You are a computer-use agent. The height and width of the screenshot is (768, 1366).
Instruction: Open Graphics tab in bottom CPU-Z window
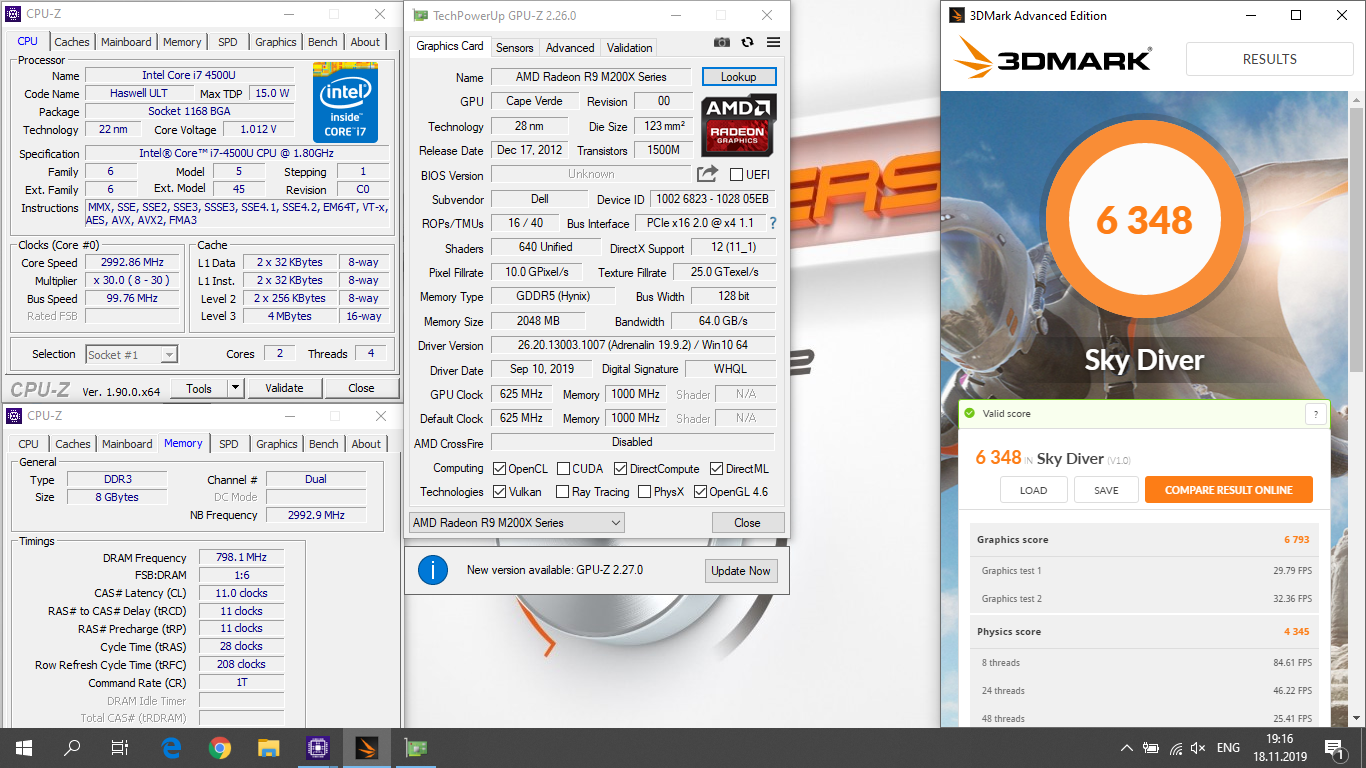point(277,444)
